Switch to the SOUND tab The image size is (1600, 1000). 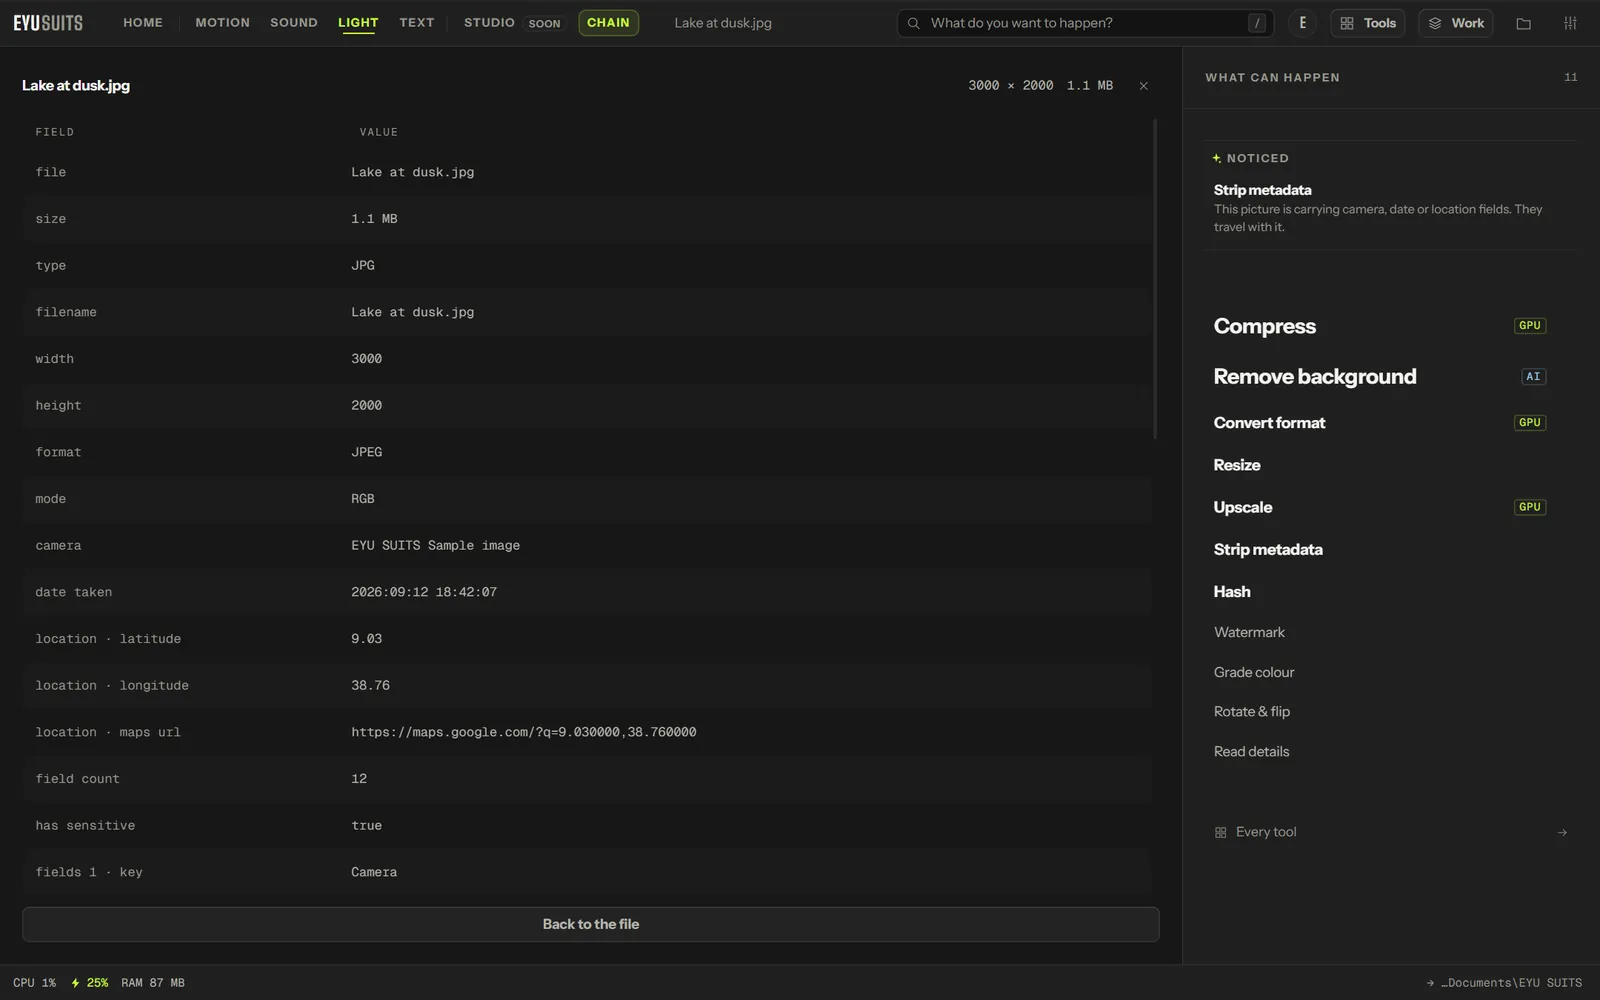click(294, 23)
